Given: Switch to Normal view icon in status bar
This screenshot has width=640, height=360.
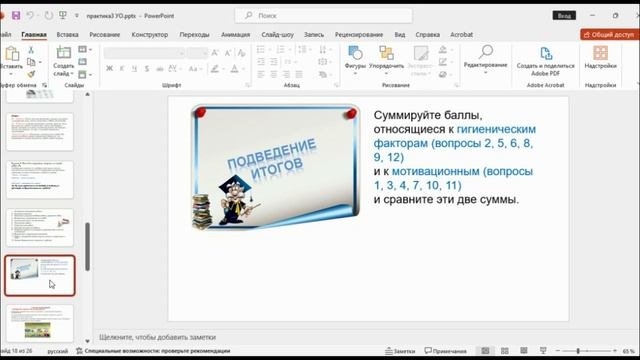Looking at the screenshot, I should [x=485, y=351].
